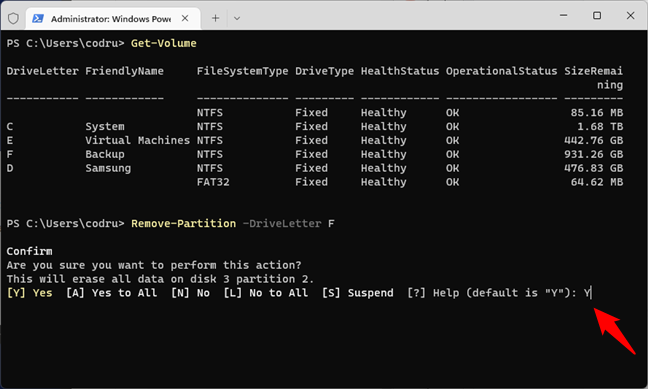Click drive letter D in the table
The height and width of the screenshot is (389, 648).
(10, 168)
